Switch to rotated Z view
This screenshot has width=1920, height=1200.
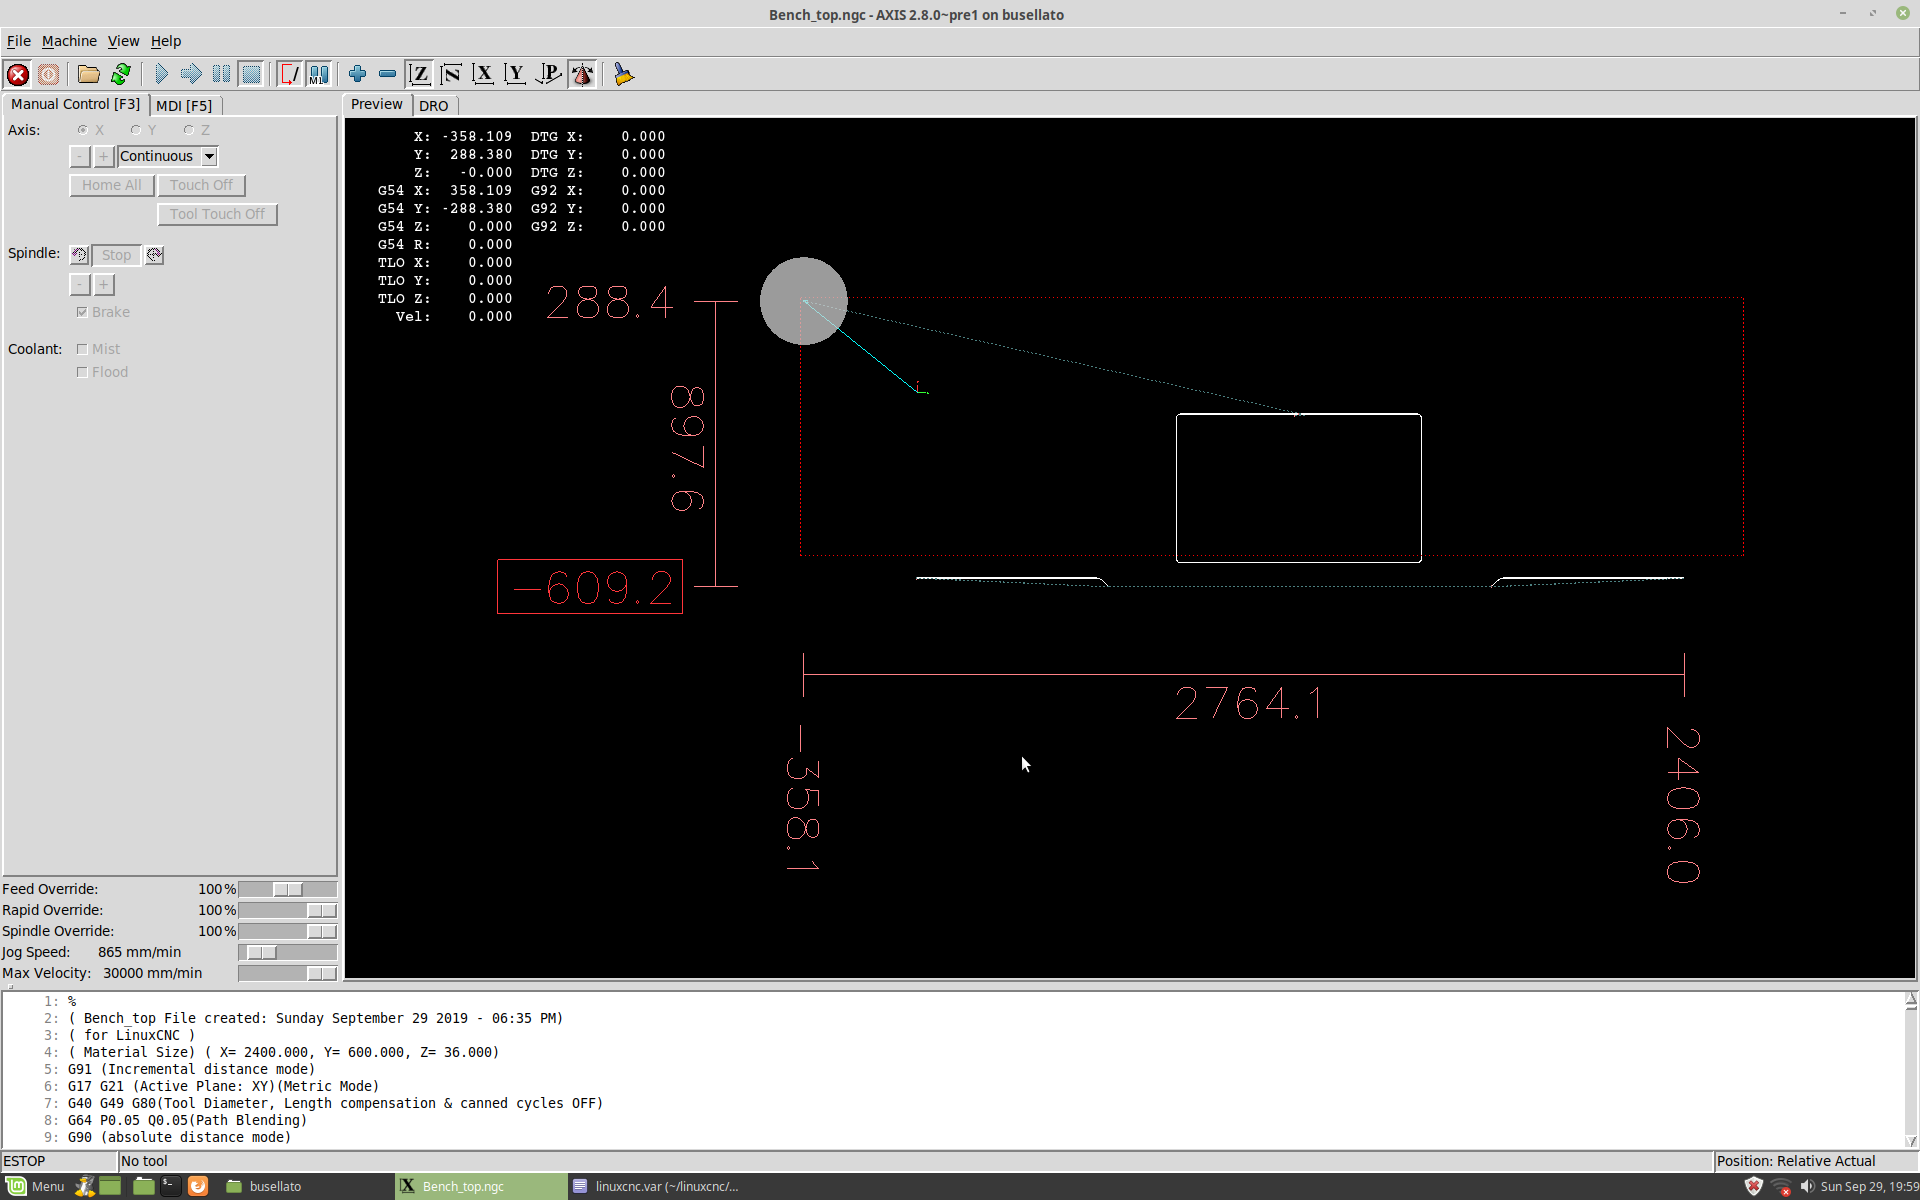point(451,74)
